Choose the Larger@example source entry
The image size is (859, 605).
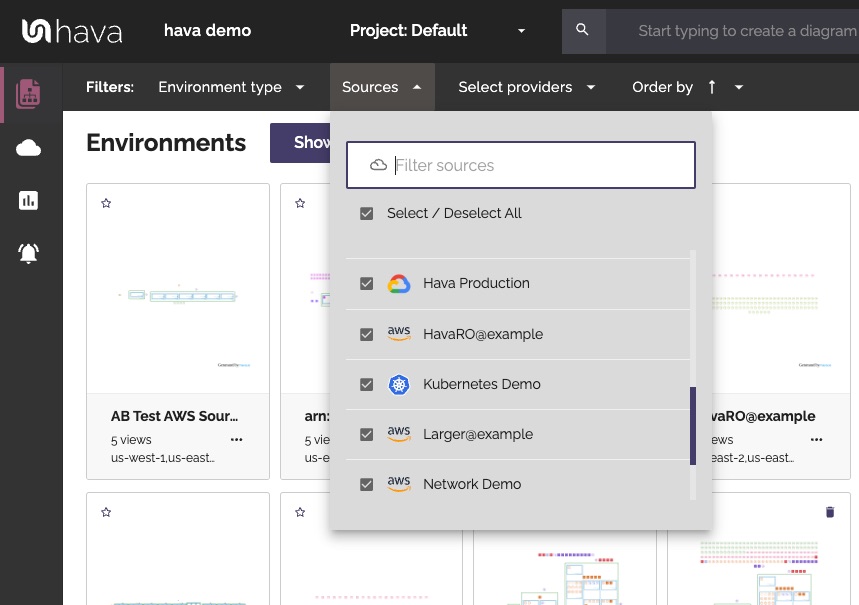477,434
